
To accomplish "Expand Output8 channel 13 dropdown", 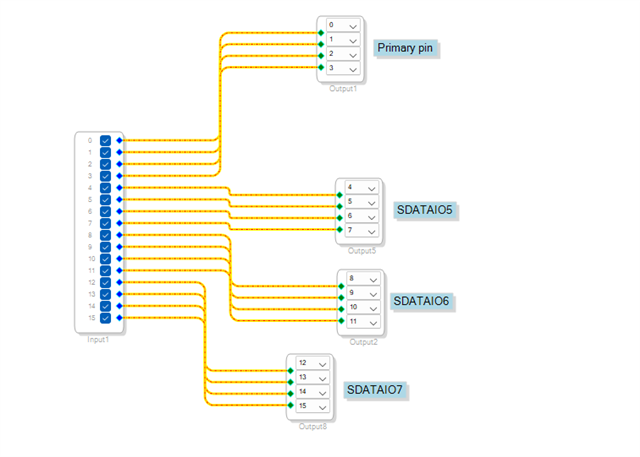I will (x=313, y=377).
